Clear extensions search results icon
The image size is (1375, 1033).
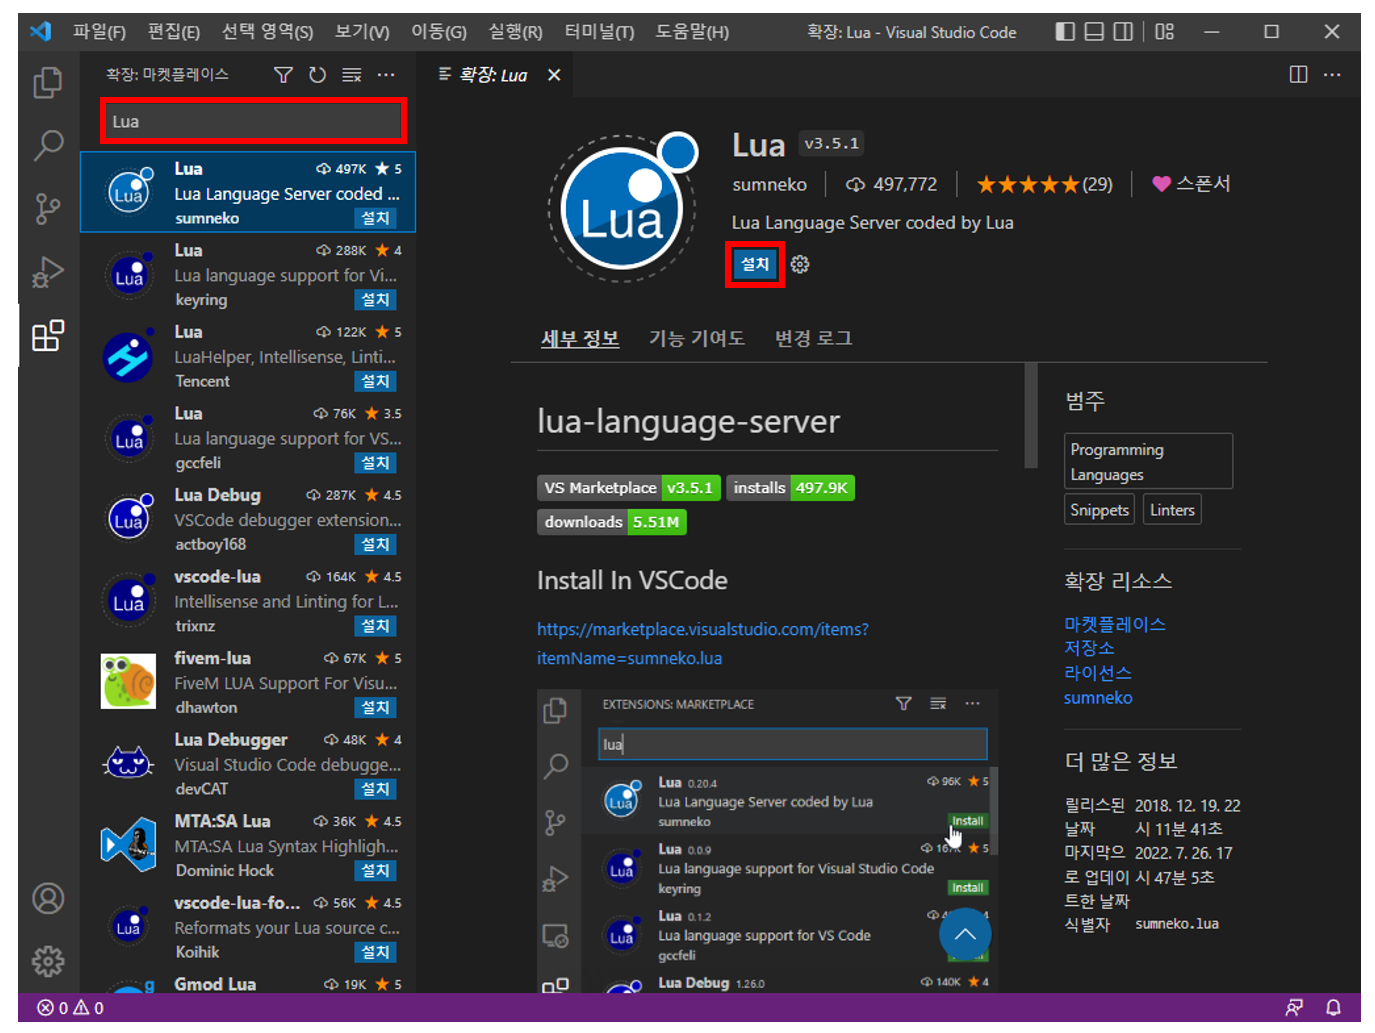352,75
